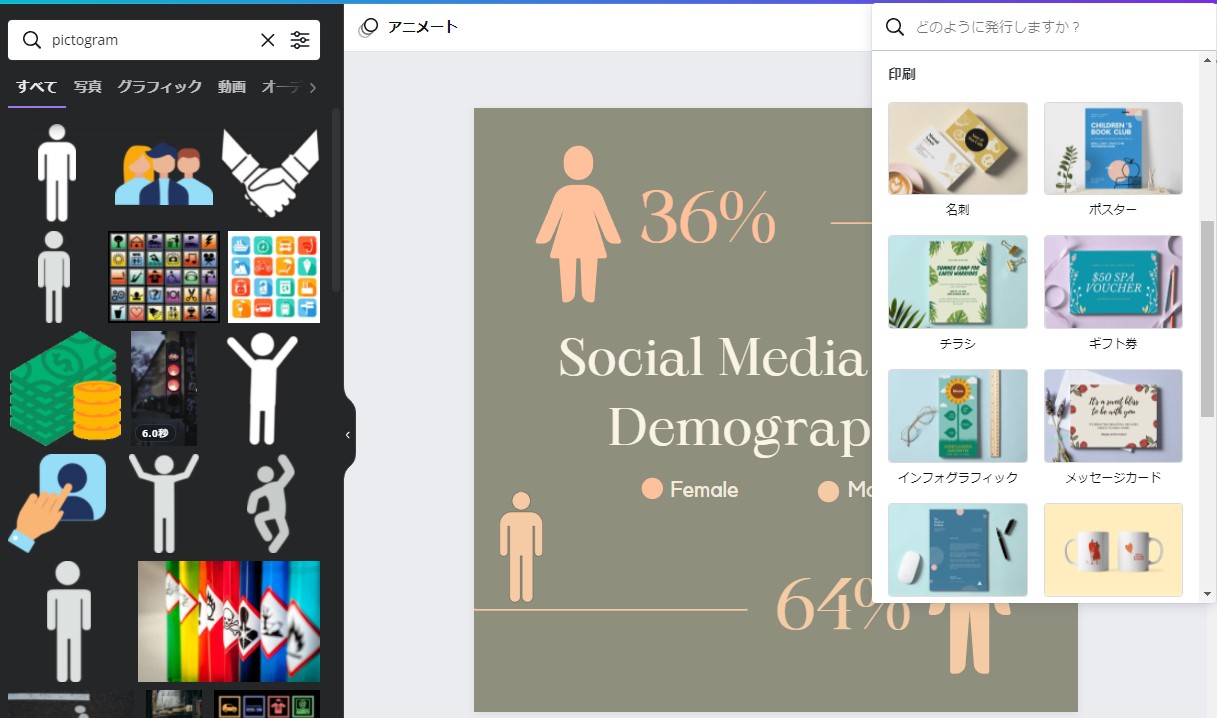Select the Demograp title line on canvas
Viewport: 1217px width, 718px height.
(x=739, y=429)
